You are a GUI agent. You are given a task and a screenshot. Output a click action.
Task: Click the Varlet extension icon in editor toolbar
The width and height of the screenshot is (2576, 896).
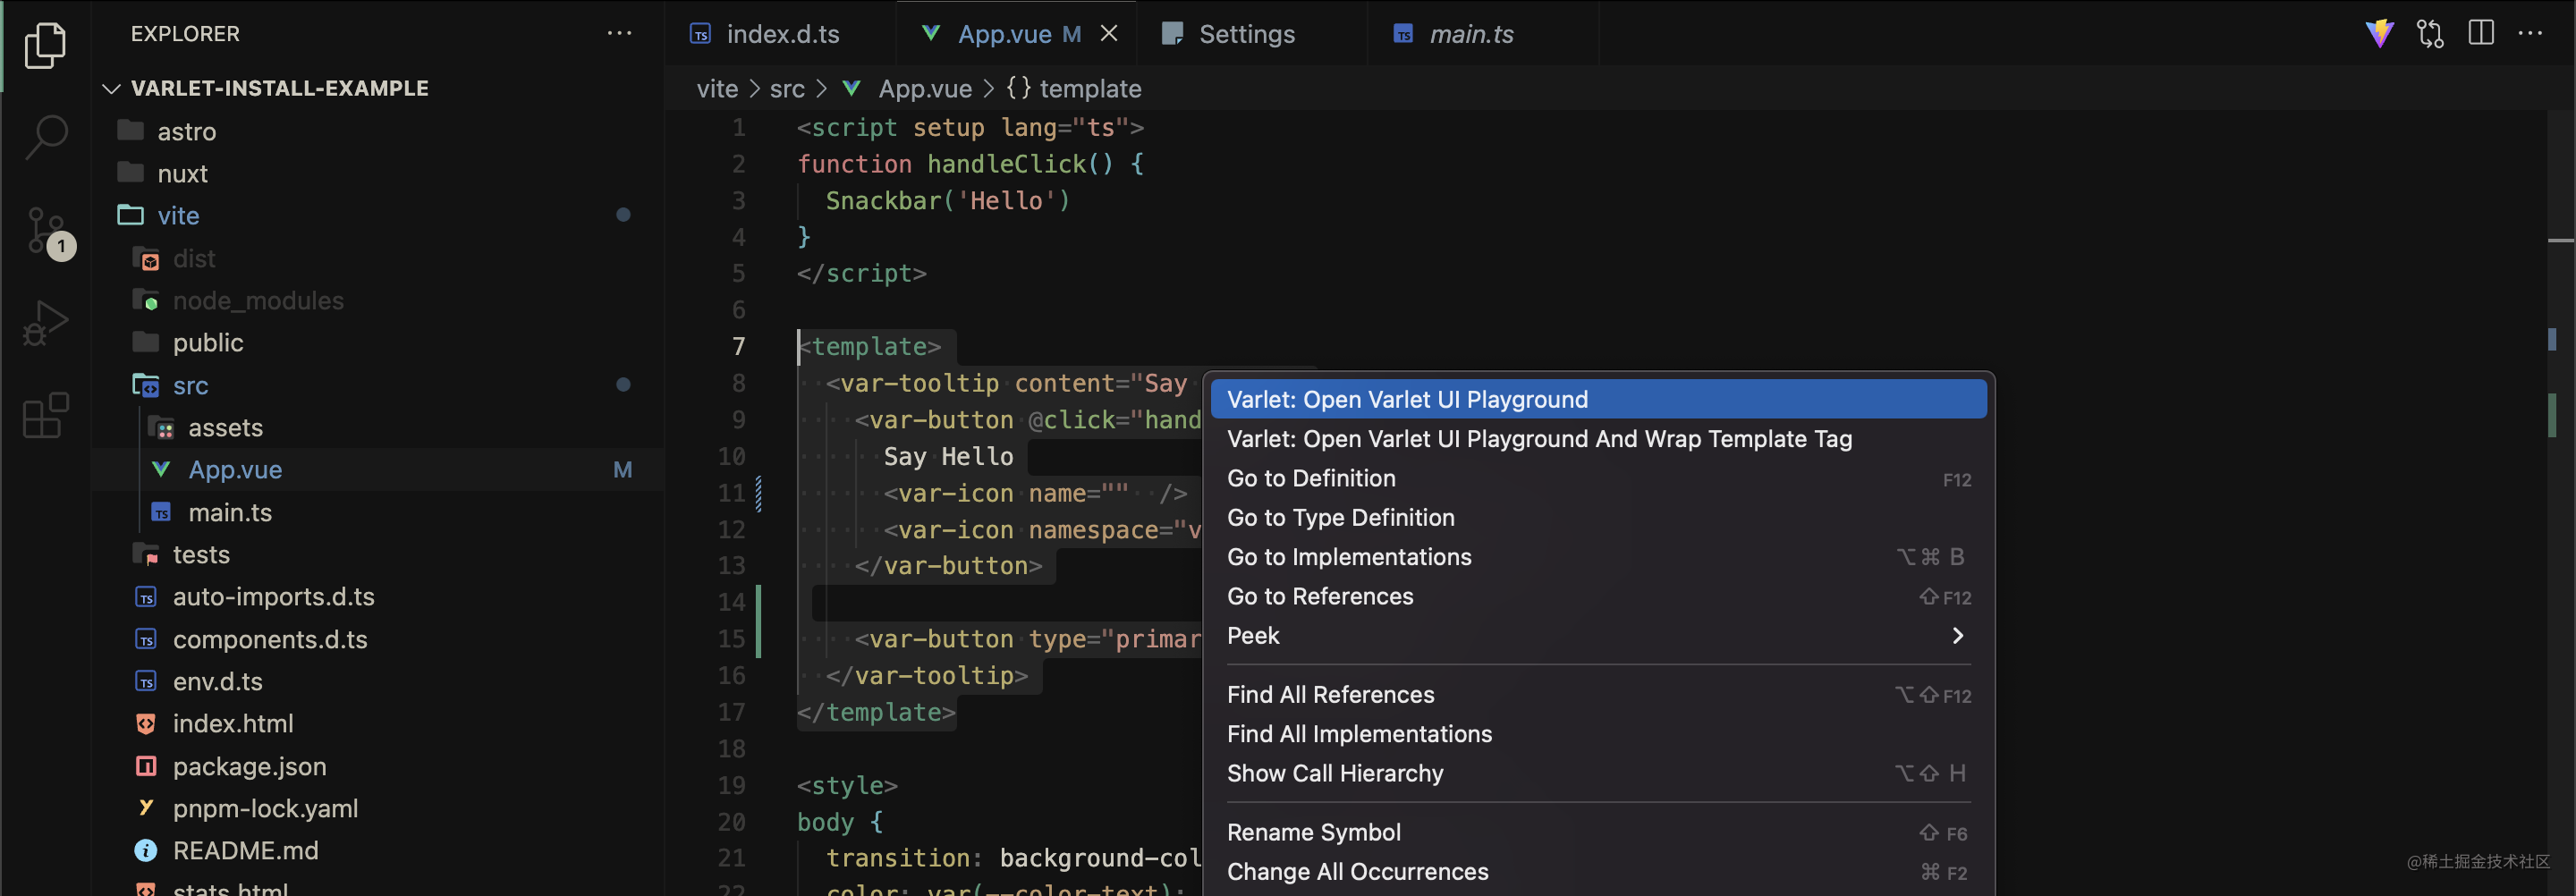(2379, 34)
